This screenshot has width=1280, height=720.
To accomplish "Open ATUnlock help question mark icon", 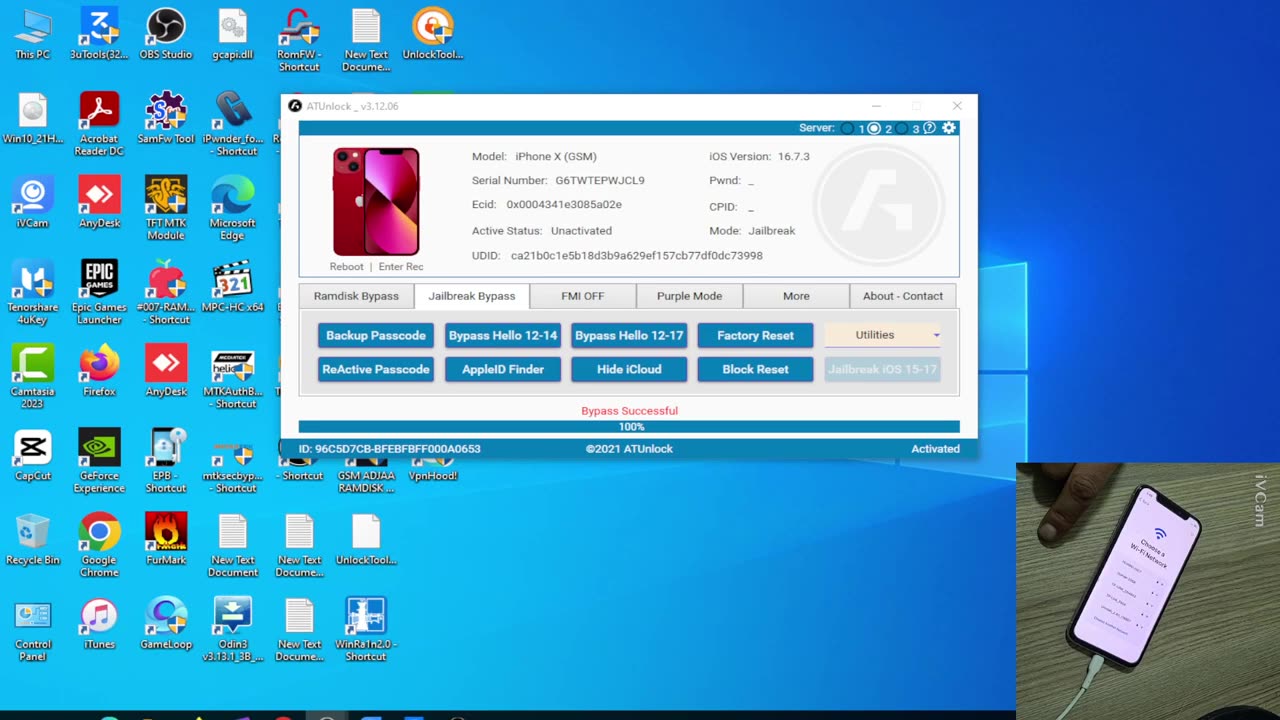I will tap(929, 128).
